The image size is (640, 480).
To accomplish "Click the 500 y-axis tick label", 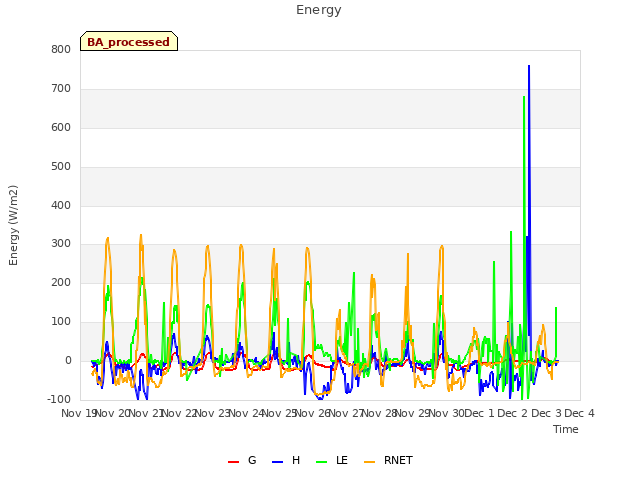I will (x=61, y=167).
